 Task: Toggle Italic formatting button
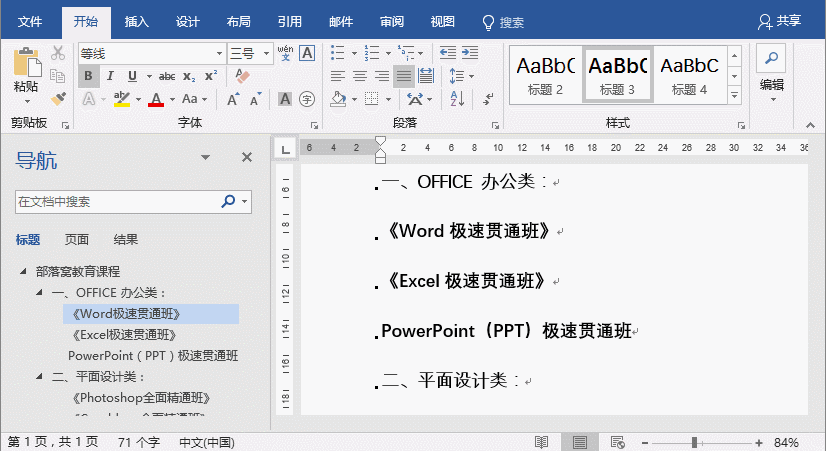[x=110, y=76]
